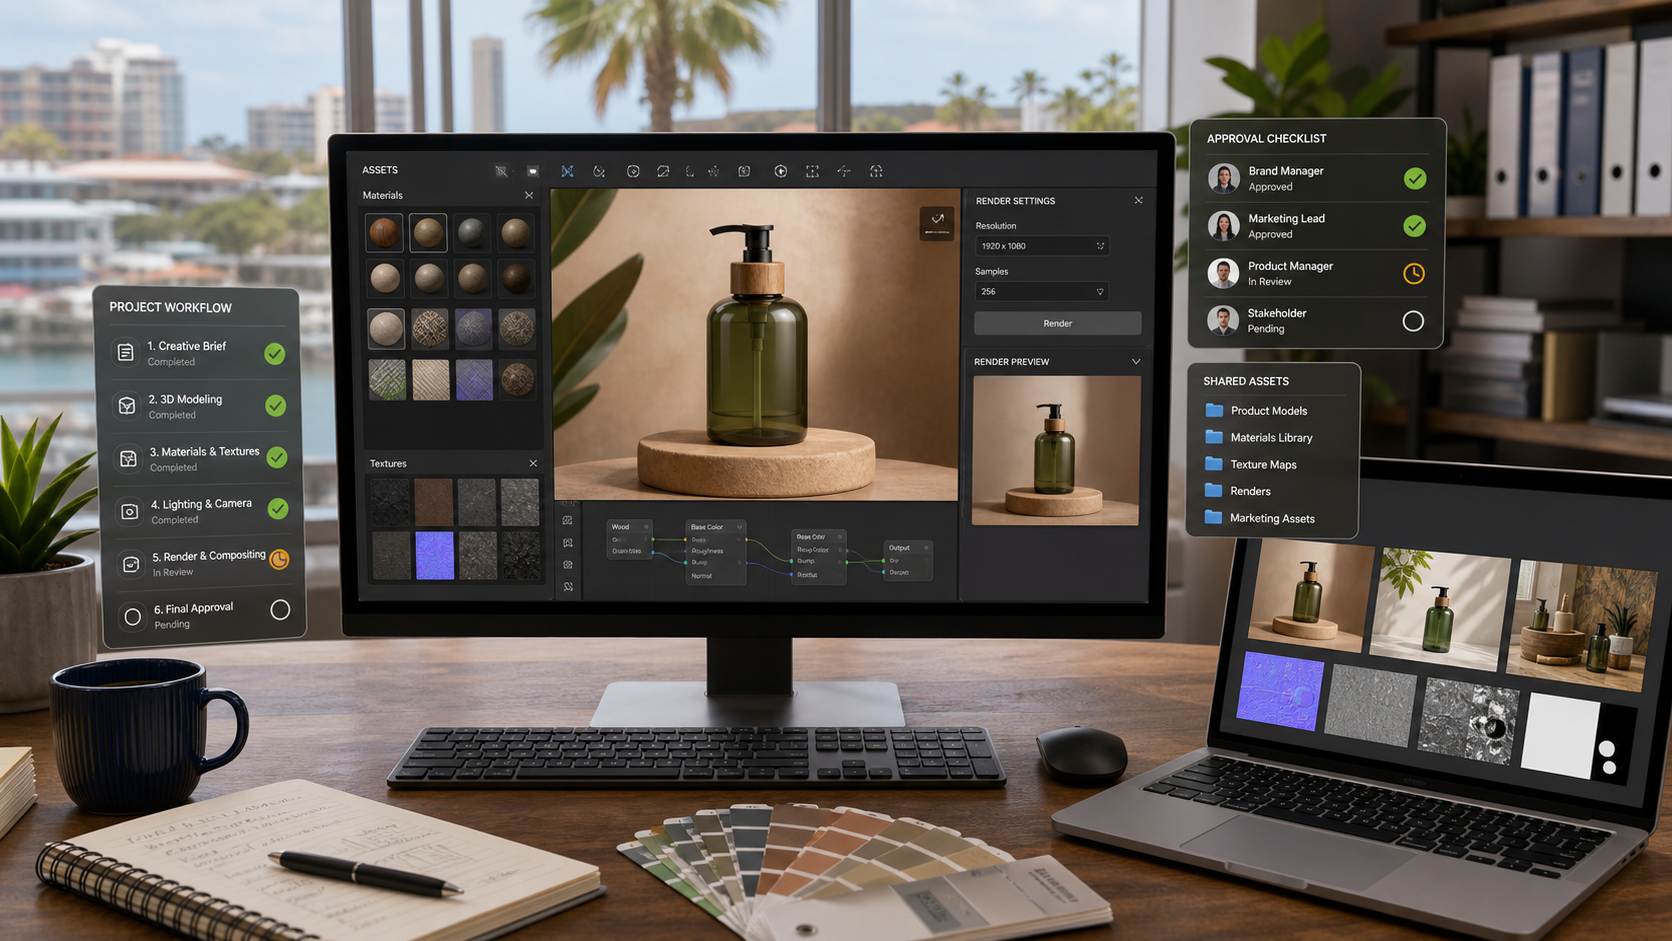Check the Stakeholder pending circle
Screen dimensions: 1672x941
click(1413, 321)
